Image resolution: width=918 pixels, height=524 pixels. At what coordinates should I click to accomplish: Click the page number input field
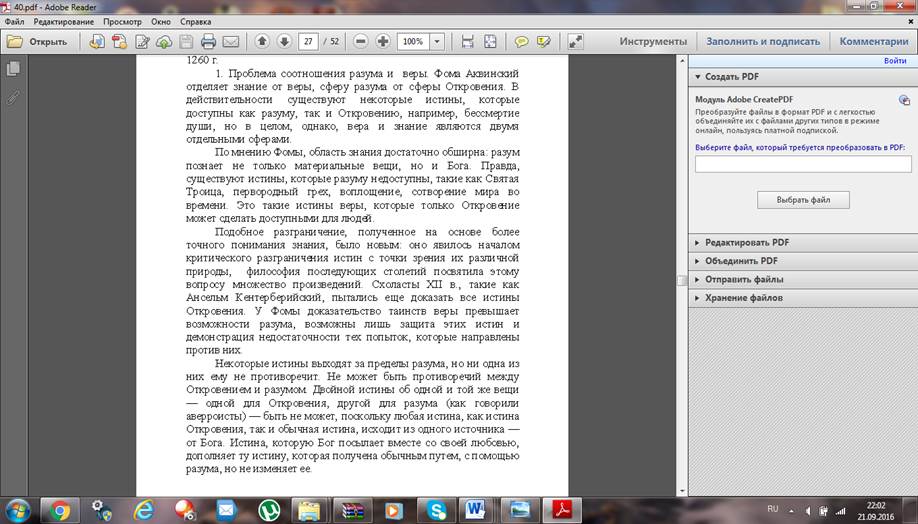click(309, 42)
